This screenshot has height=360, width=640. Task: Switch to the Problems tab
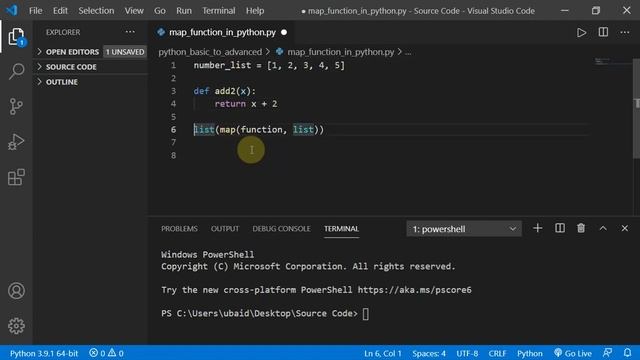[x=179, y=229]
